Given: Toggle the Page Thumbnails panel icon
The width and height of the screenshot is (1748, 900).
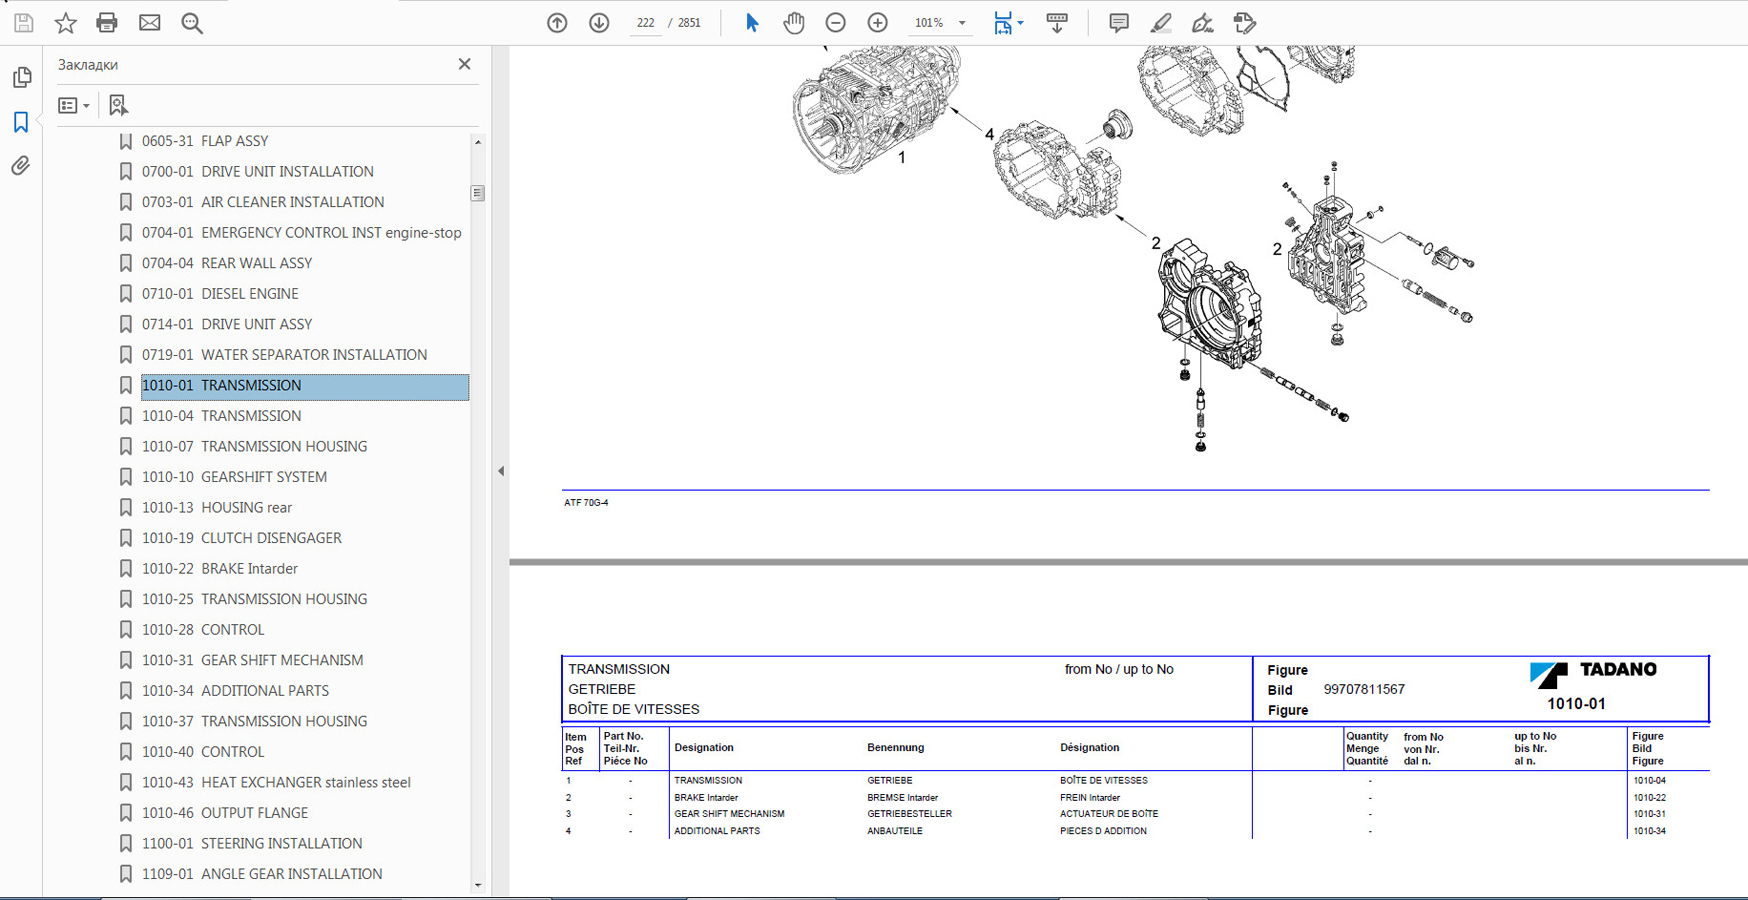Looking at the screenshot, I should point(21,78).
